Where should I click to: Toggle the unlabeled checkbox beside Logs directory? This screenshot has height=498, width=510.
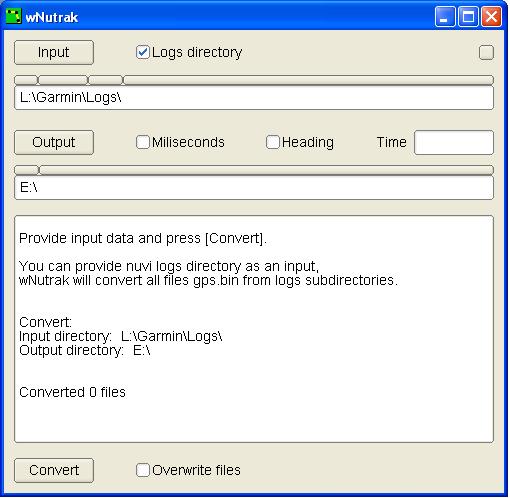(x=486, y=52)
